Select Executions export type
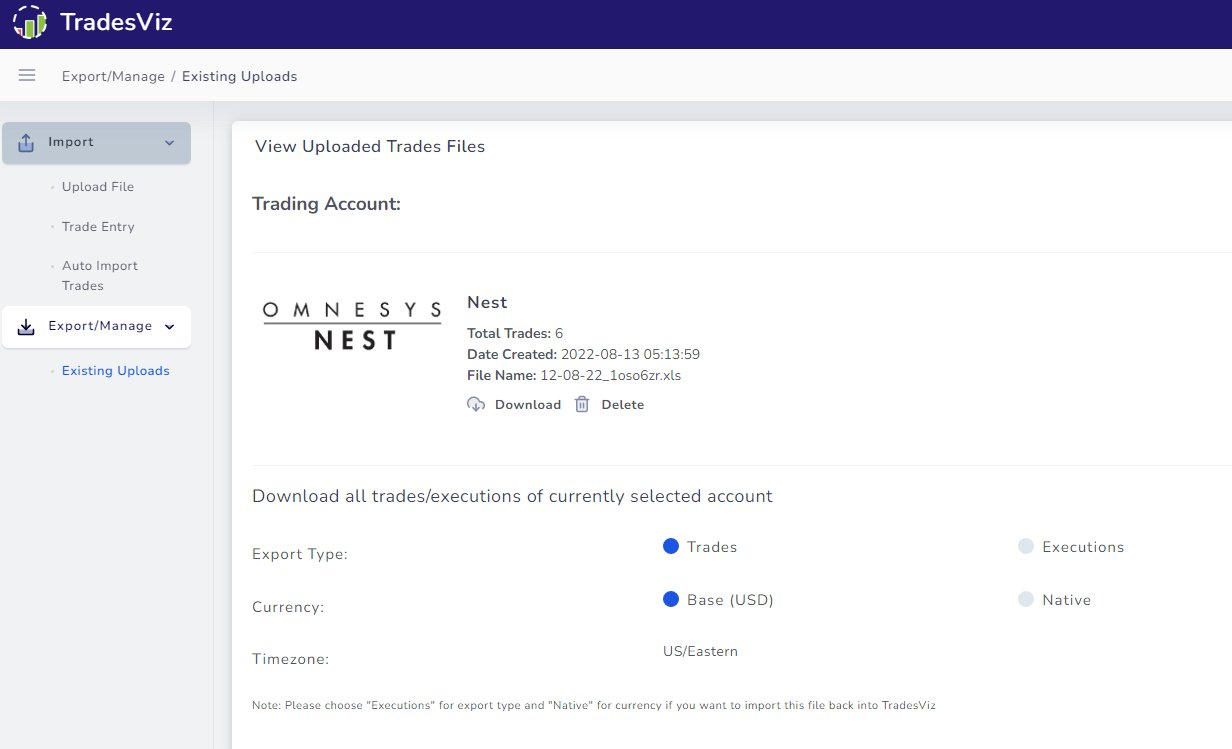Screen dimensions: 1232x749 (1025, 546)
